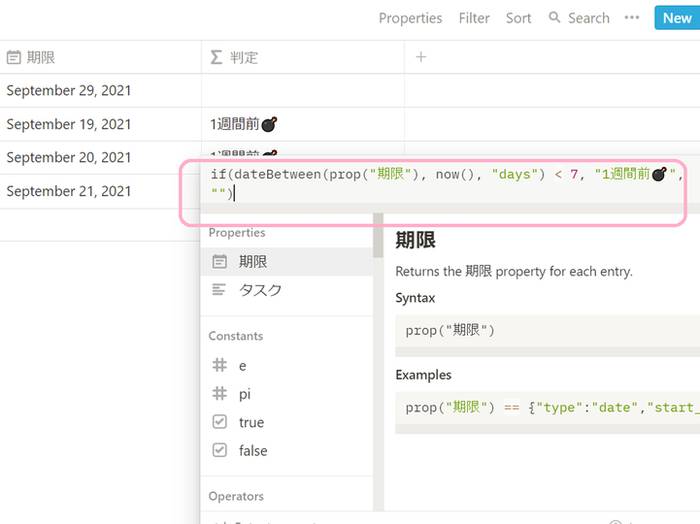Click the number icon beside pi
700x524 pixels.
(x=219, y=393)
